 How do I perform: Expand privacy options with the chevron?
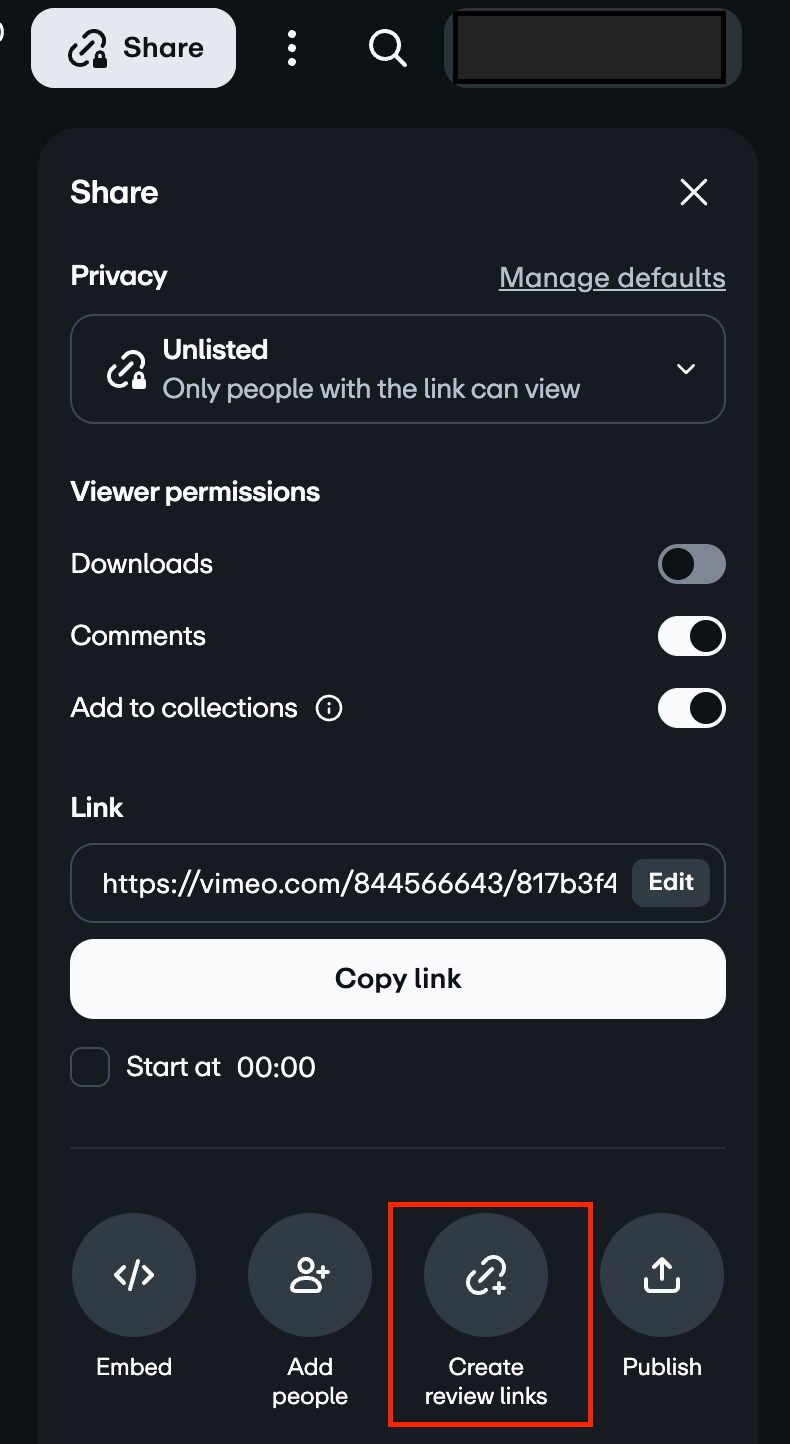coord(686,368)
